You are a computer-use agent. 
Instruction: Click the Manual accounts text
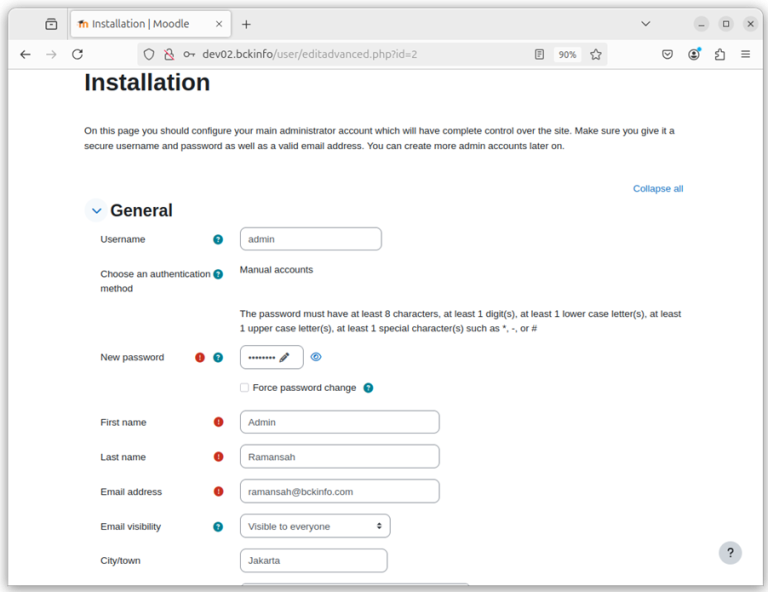pos(276,270)
